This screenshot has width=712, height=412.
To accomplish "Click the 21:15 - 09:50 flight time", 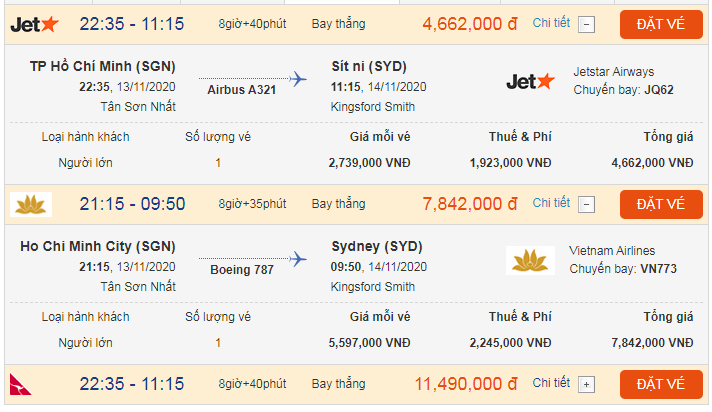I will coord(132,204).
